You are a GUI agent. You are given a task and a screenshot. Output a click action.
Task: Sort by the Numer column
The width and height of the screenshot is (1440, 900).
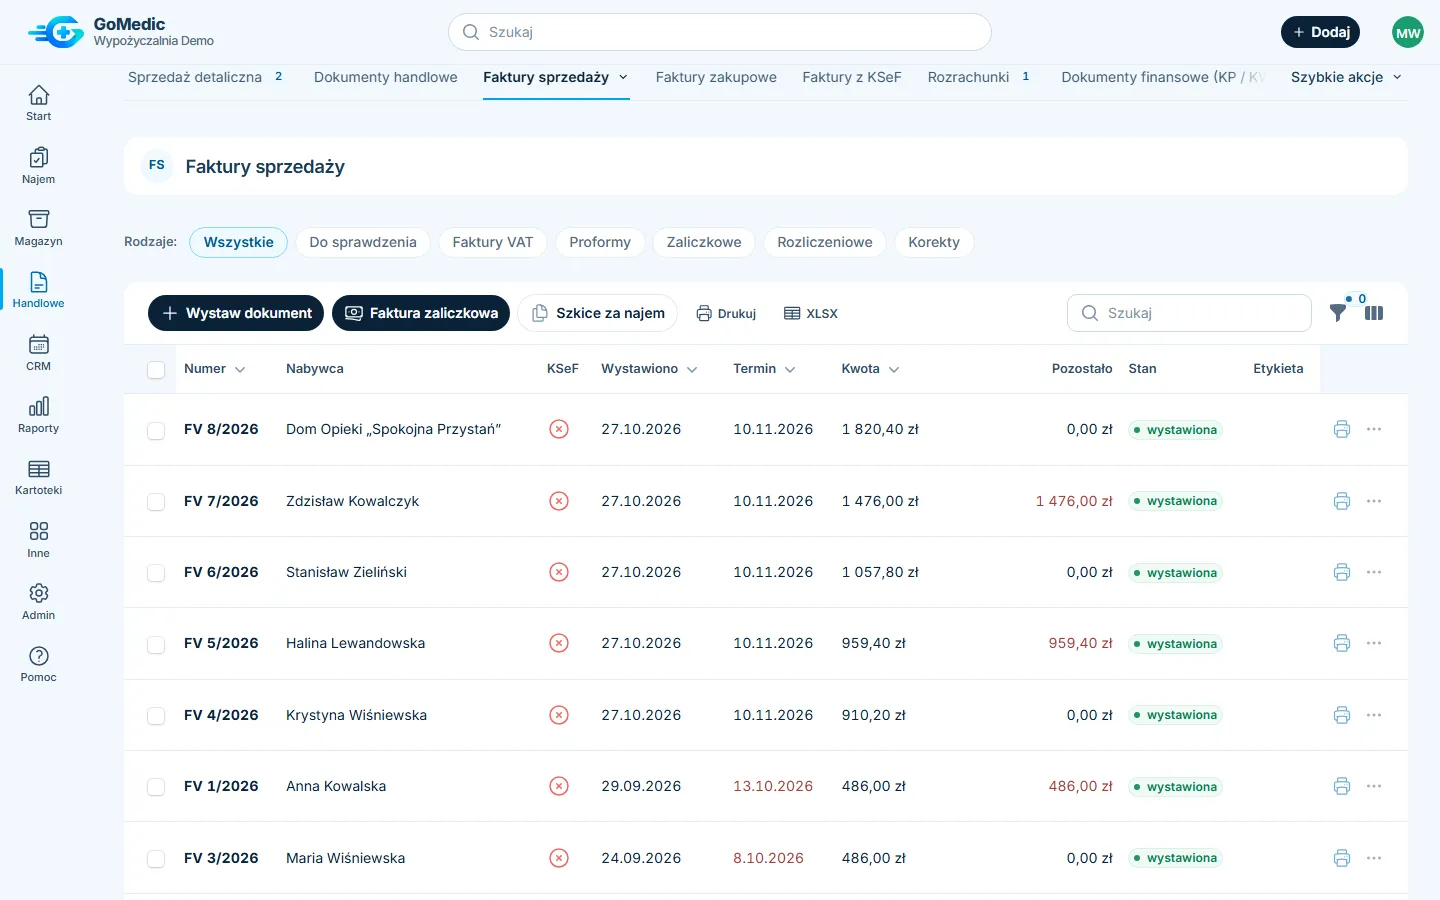point(214,369)
